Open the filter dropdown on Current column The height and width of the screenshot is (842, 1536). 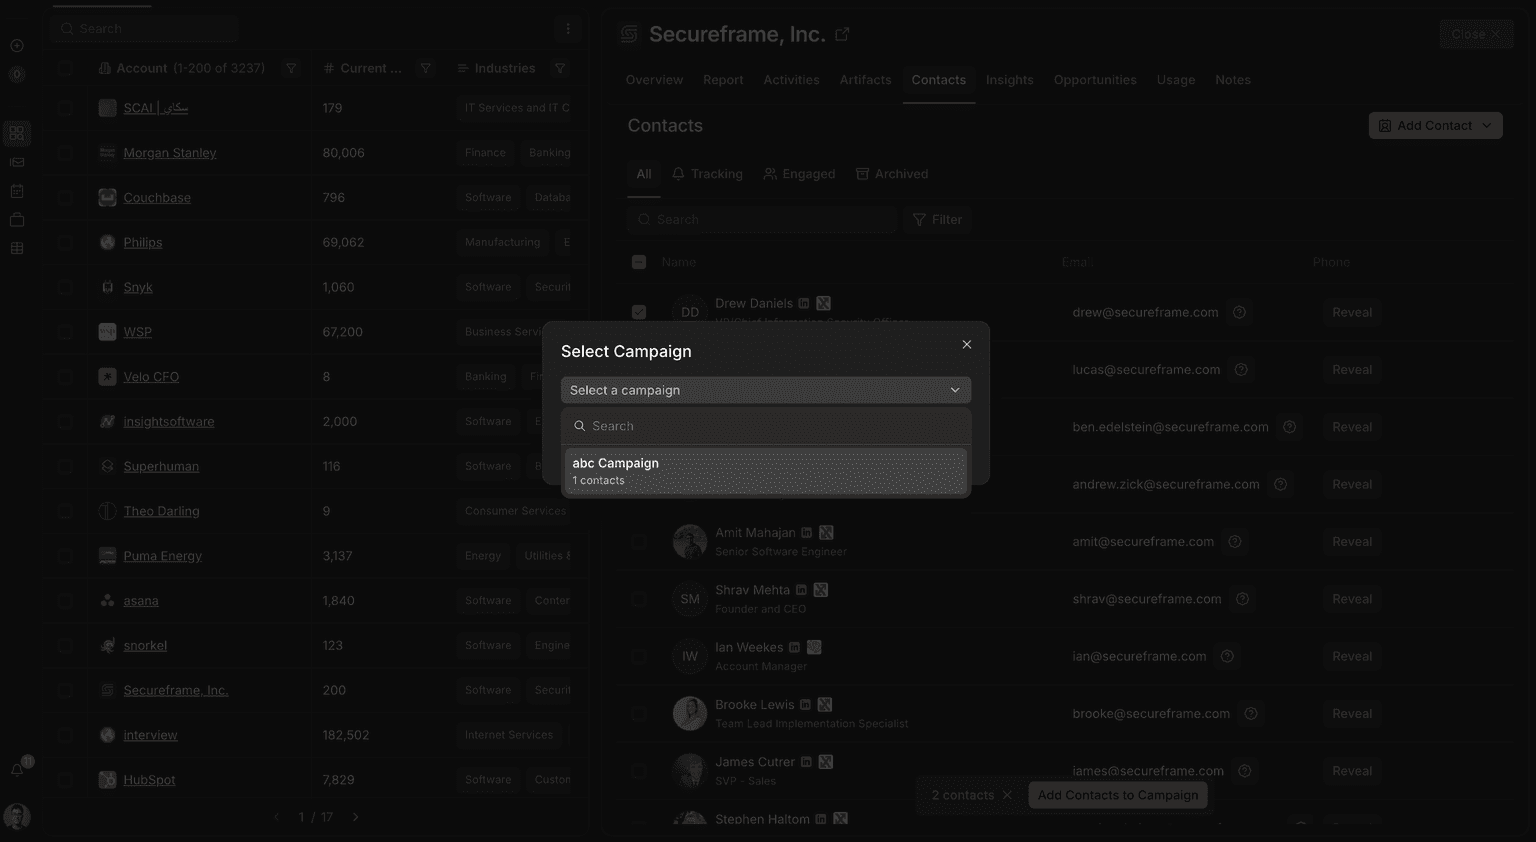[425, 68]
